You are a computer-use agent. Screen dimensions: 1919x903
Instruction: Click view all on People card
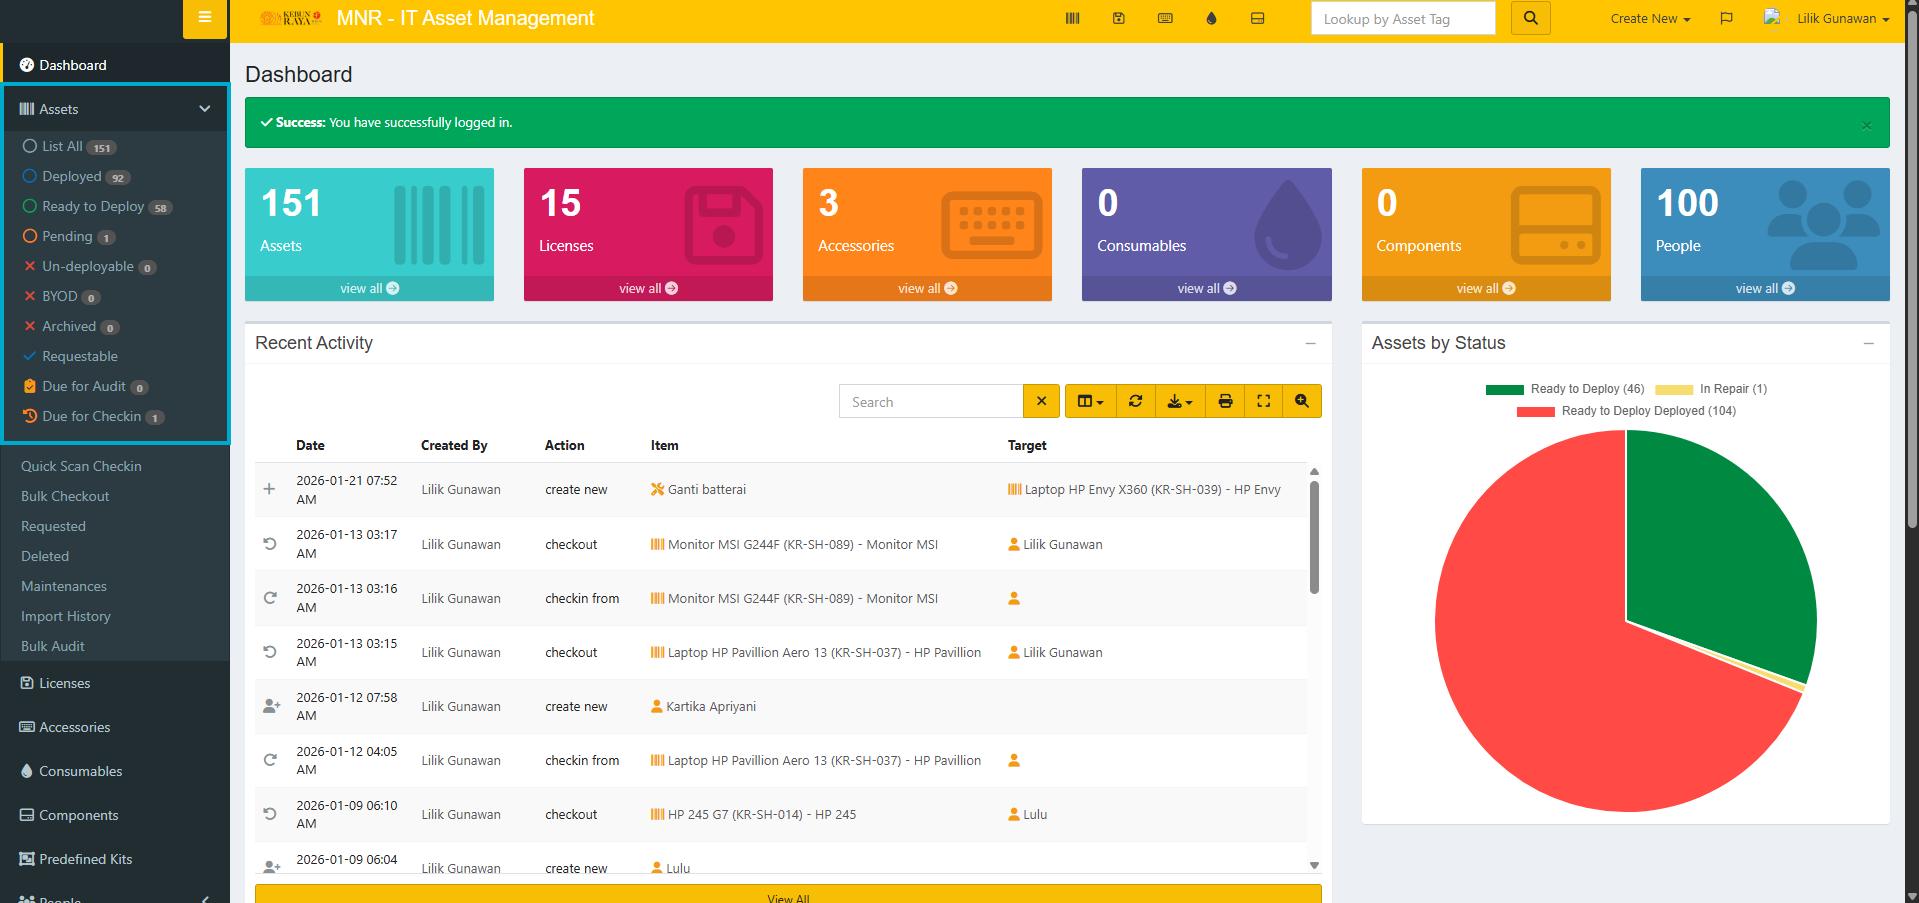pos(1764,288)
